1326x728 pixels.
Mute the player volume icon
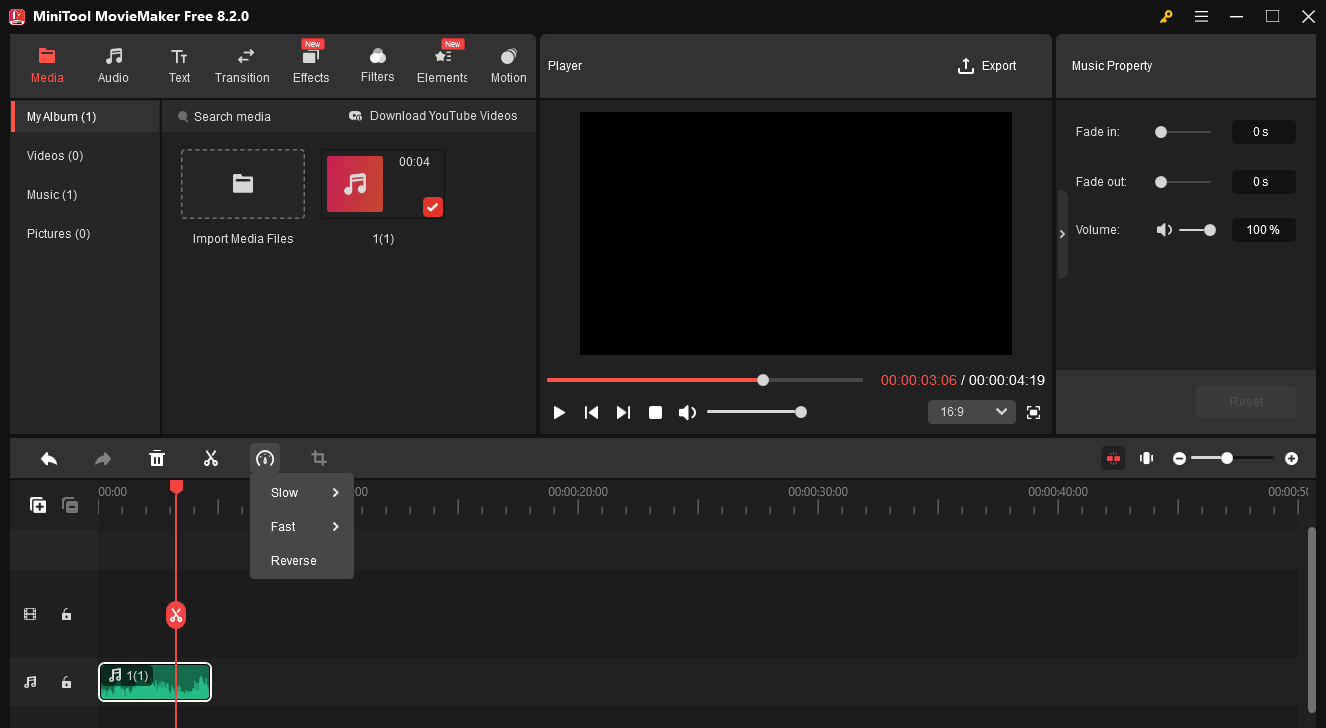[x=687, y=412]
